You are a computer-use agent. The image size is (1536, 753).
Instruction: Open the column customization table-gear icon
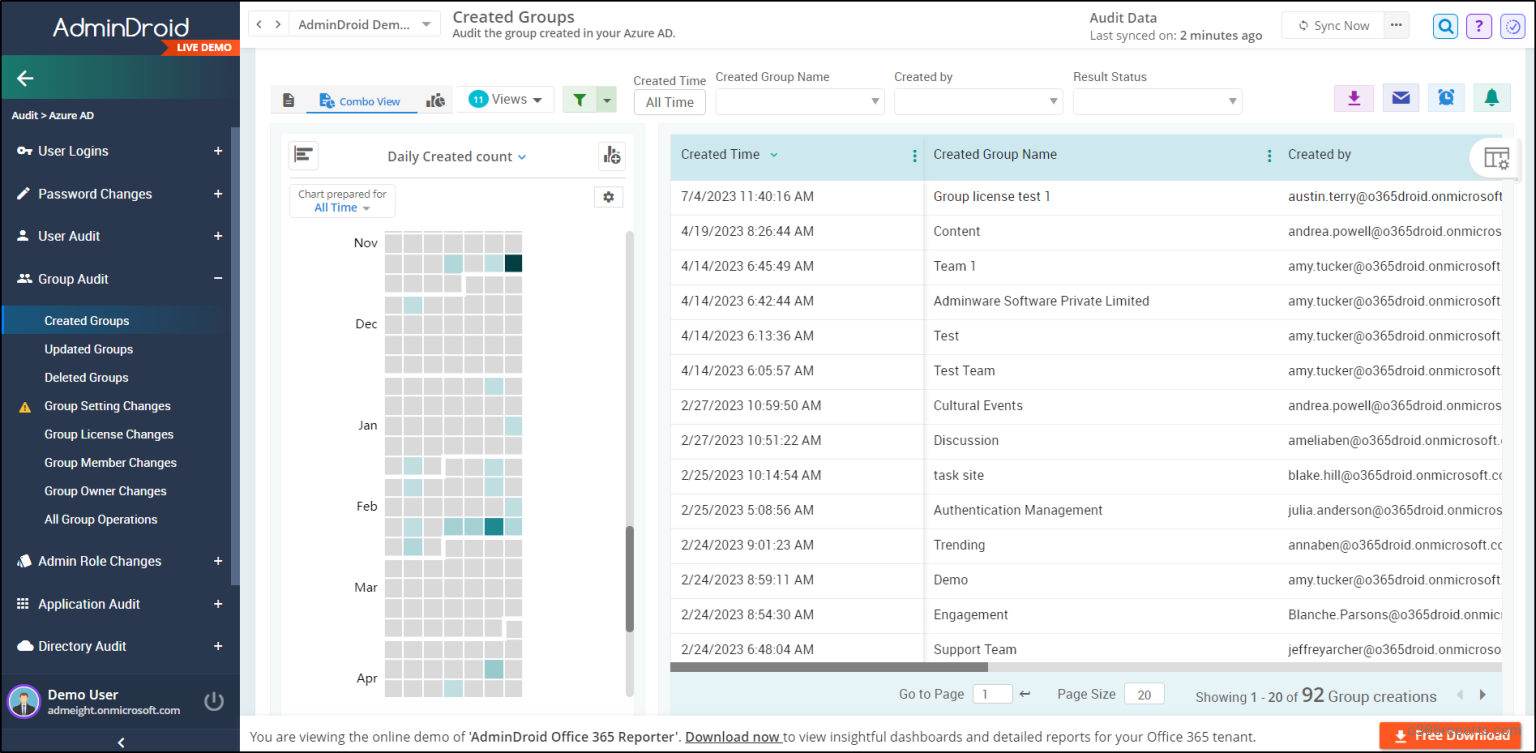[x=1496, y=158]
